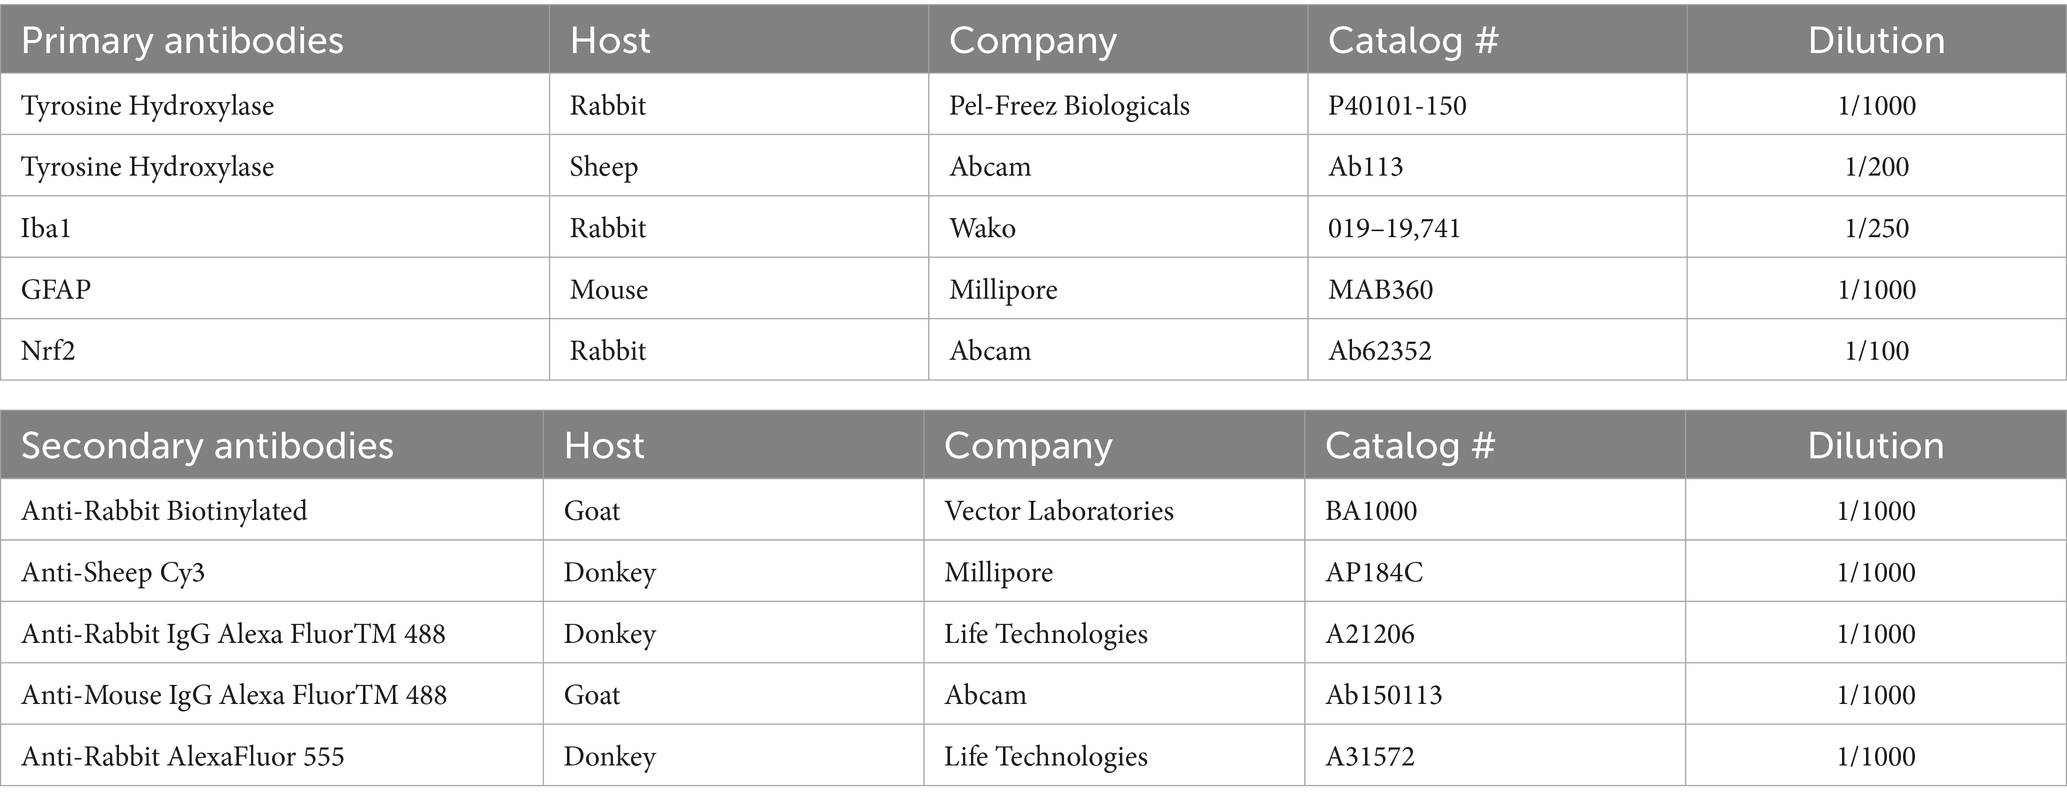Select the Iba1 antibody cell
Screen dimensions: 2067x804
46,229
